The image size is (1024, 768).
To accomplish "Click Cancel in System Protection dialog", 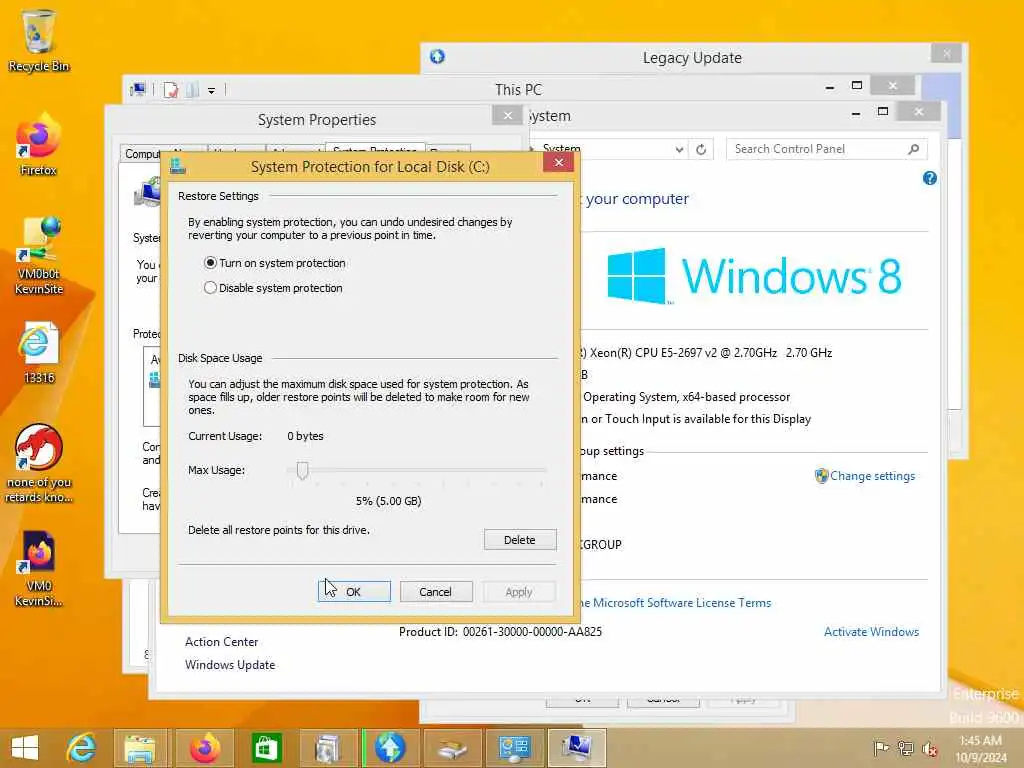I will click(x=436, y=592).
